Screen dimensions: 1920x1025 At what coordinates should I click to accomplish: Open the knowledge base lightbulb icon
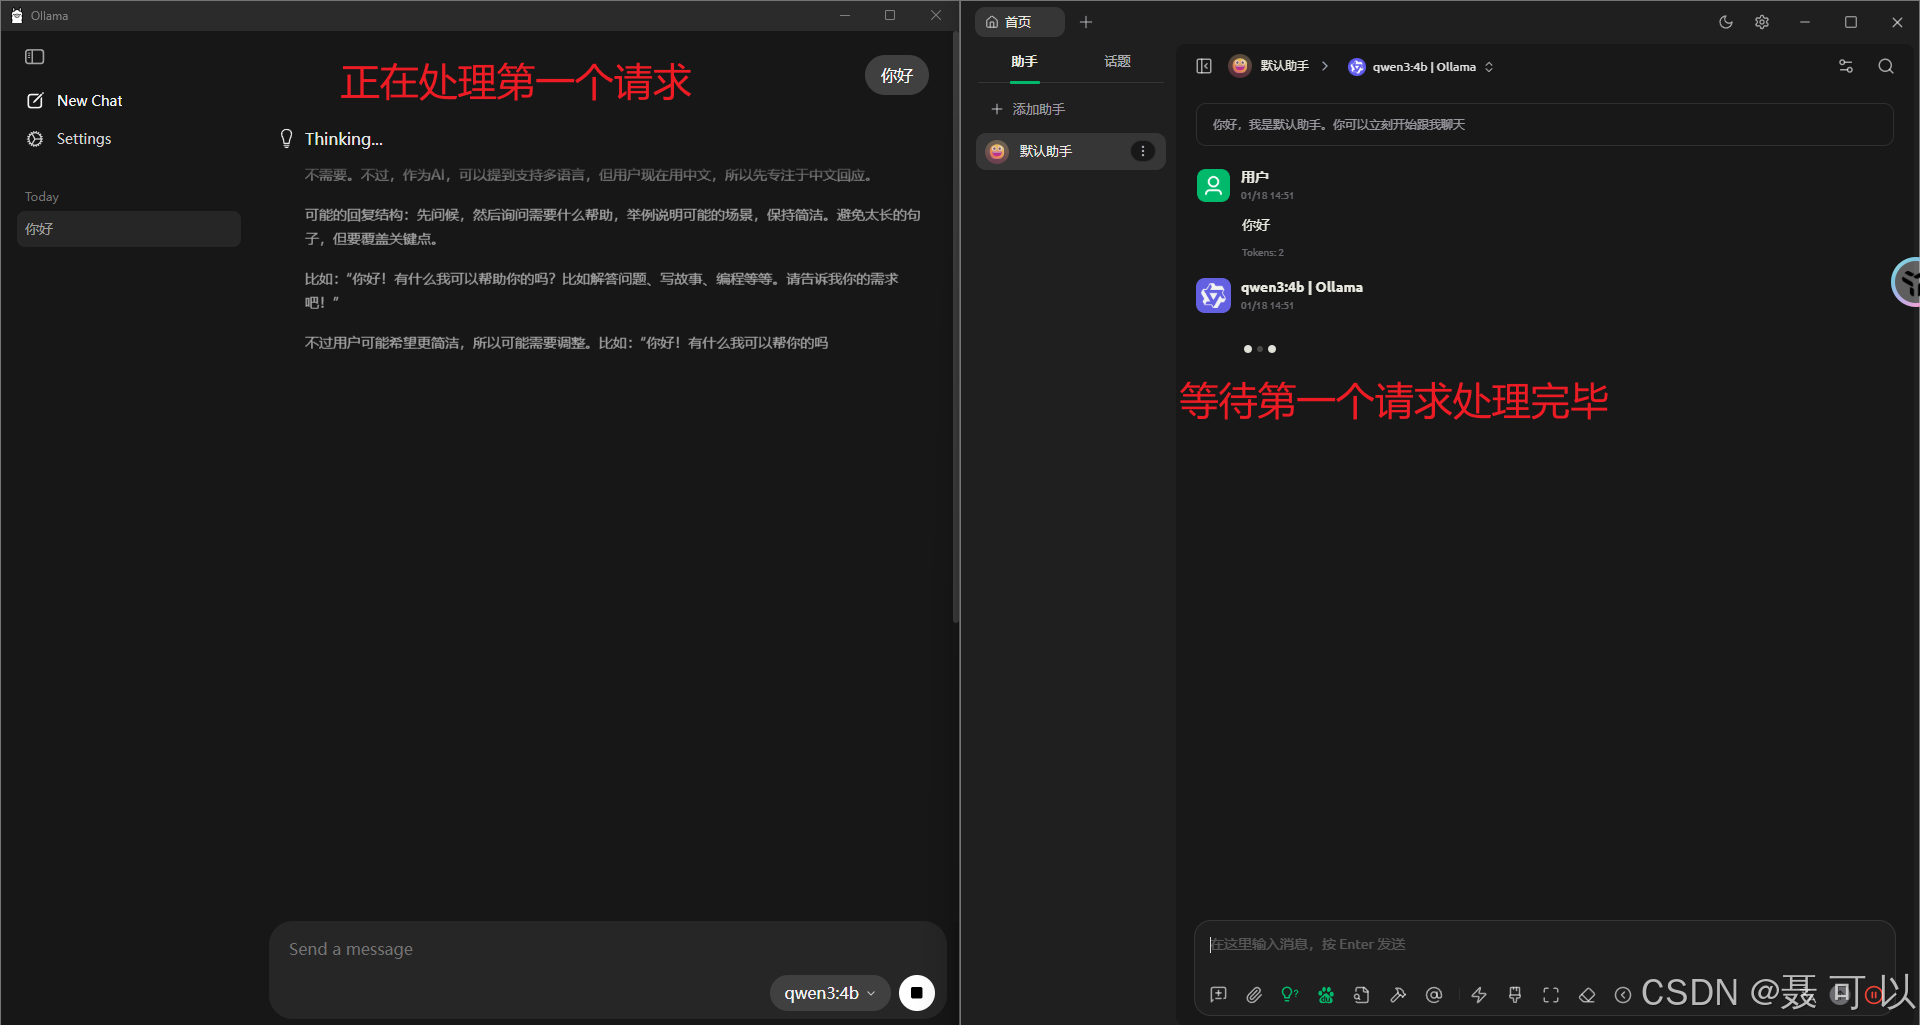point(1289,995)
